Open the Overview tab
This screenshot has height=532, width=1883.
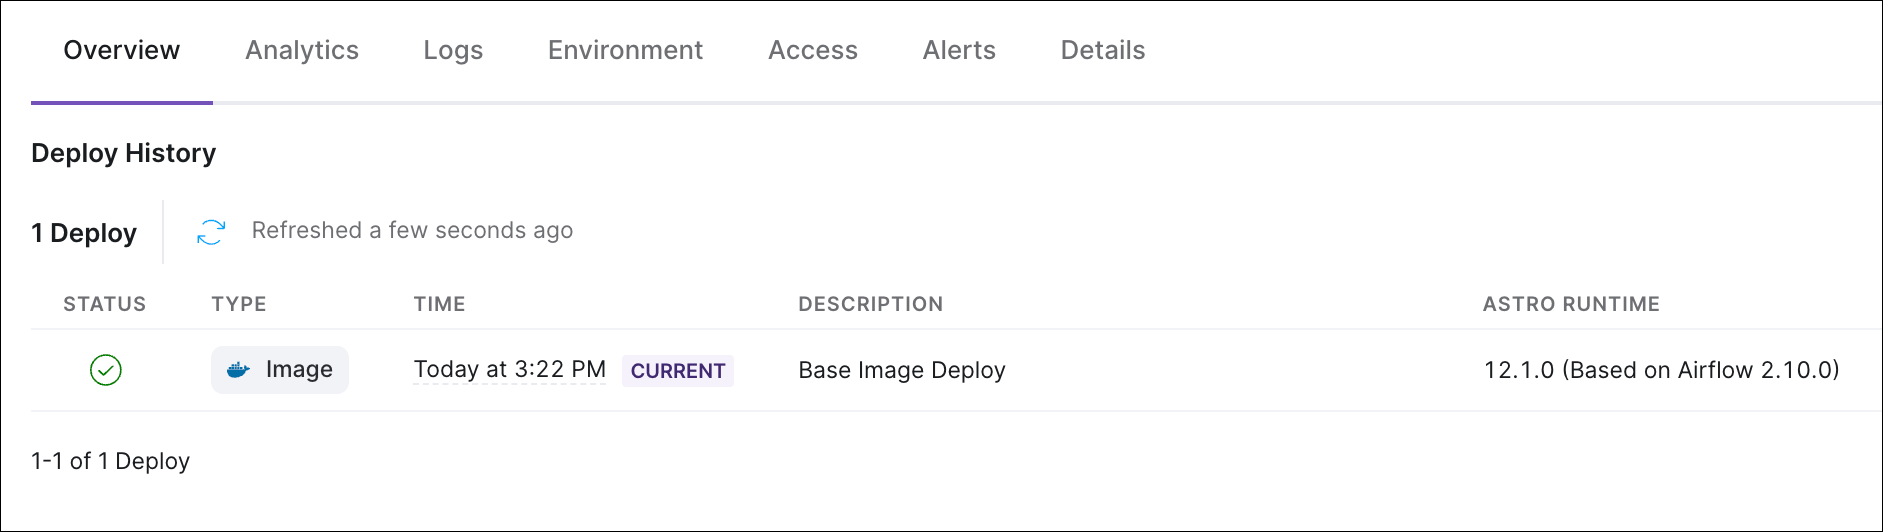(122, 50)
